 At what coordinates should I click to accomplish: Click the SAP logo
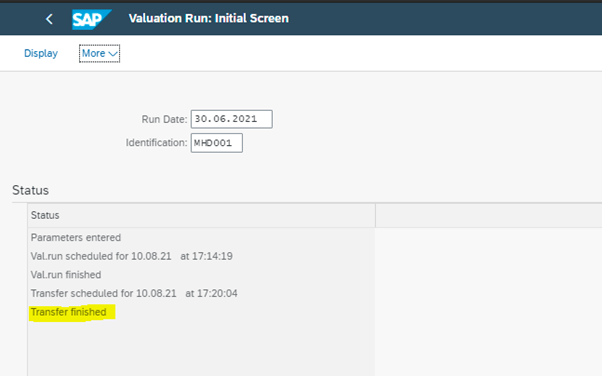91,19
